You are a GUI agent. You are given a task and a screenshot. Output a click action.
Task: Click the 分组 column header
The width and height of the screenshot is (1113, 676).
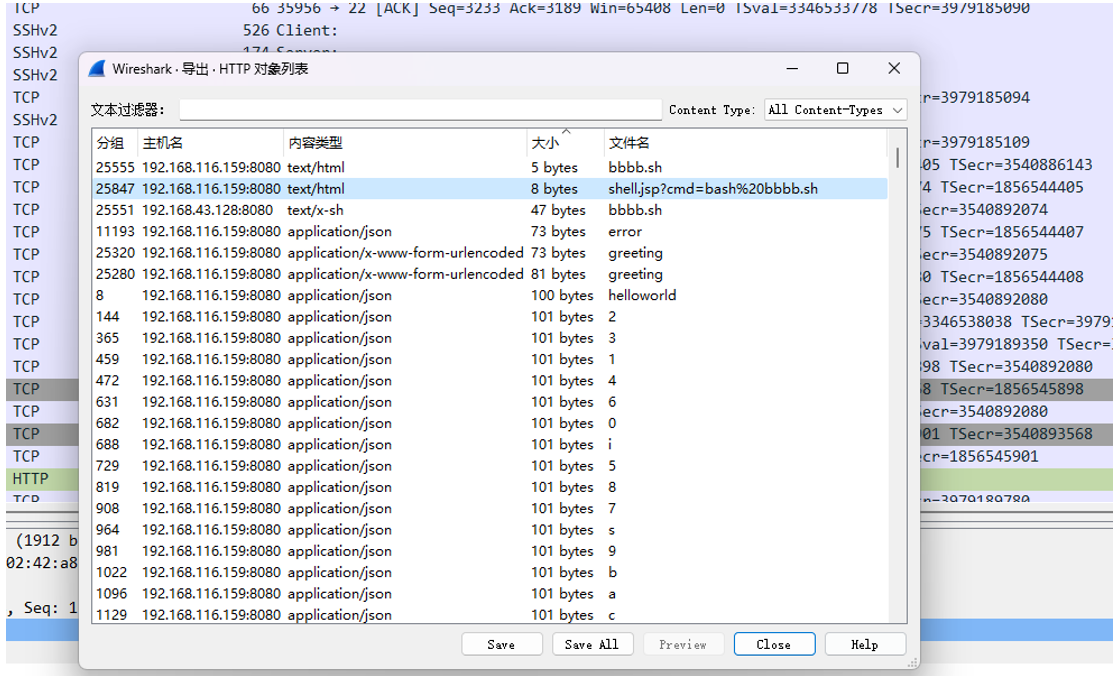(116, 143)
